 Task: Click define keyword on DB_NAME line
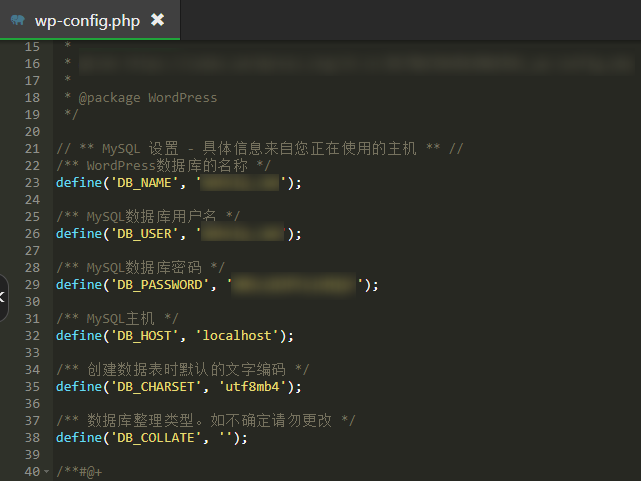tap(79, 183)
